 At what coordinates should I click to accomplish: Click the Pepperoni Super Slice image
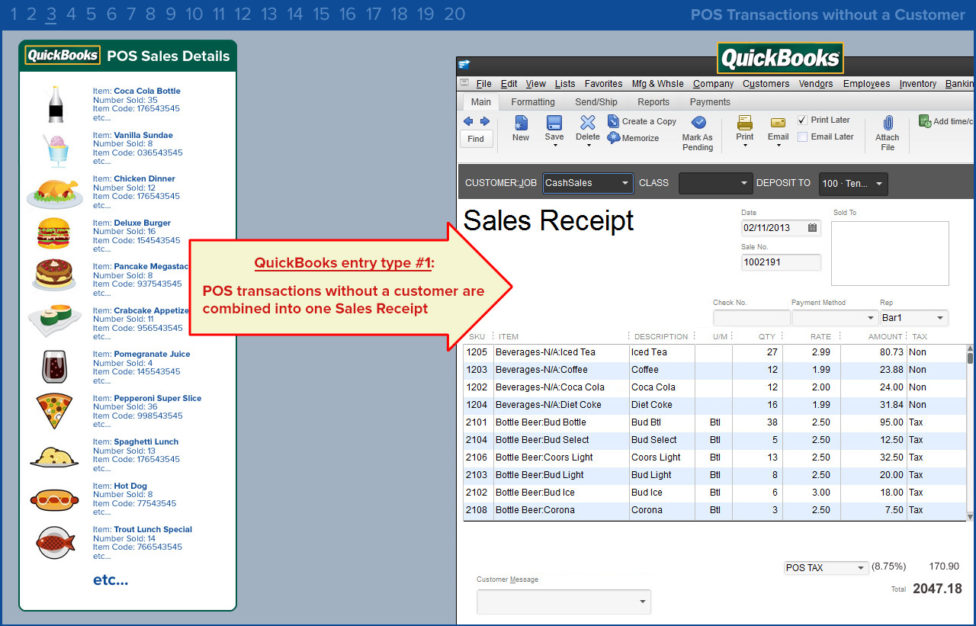pos(54,411)
